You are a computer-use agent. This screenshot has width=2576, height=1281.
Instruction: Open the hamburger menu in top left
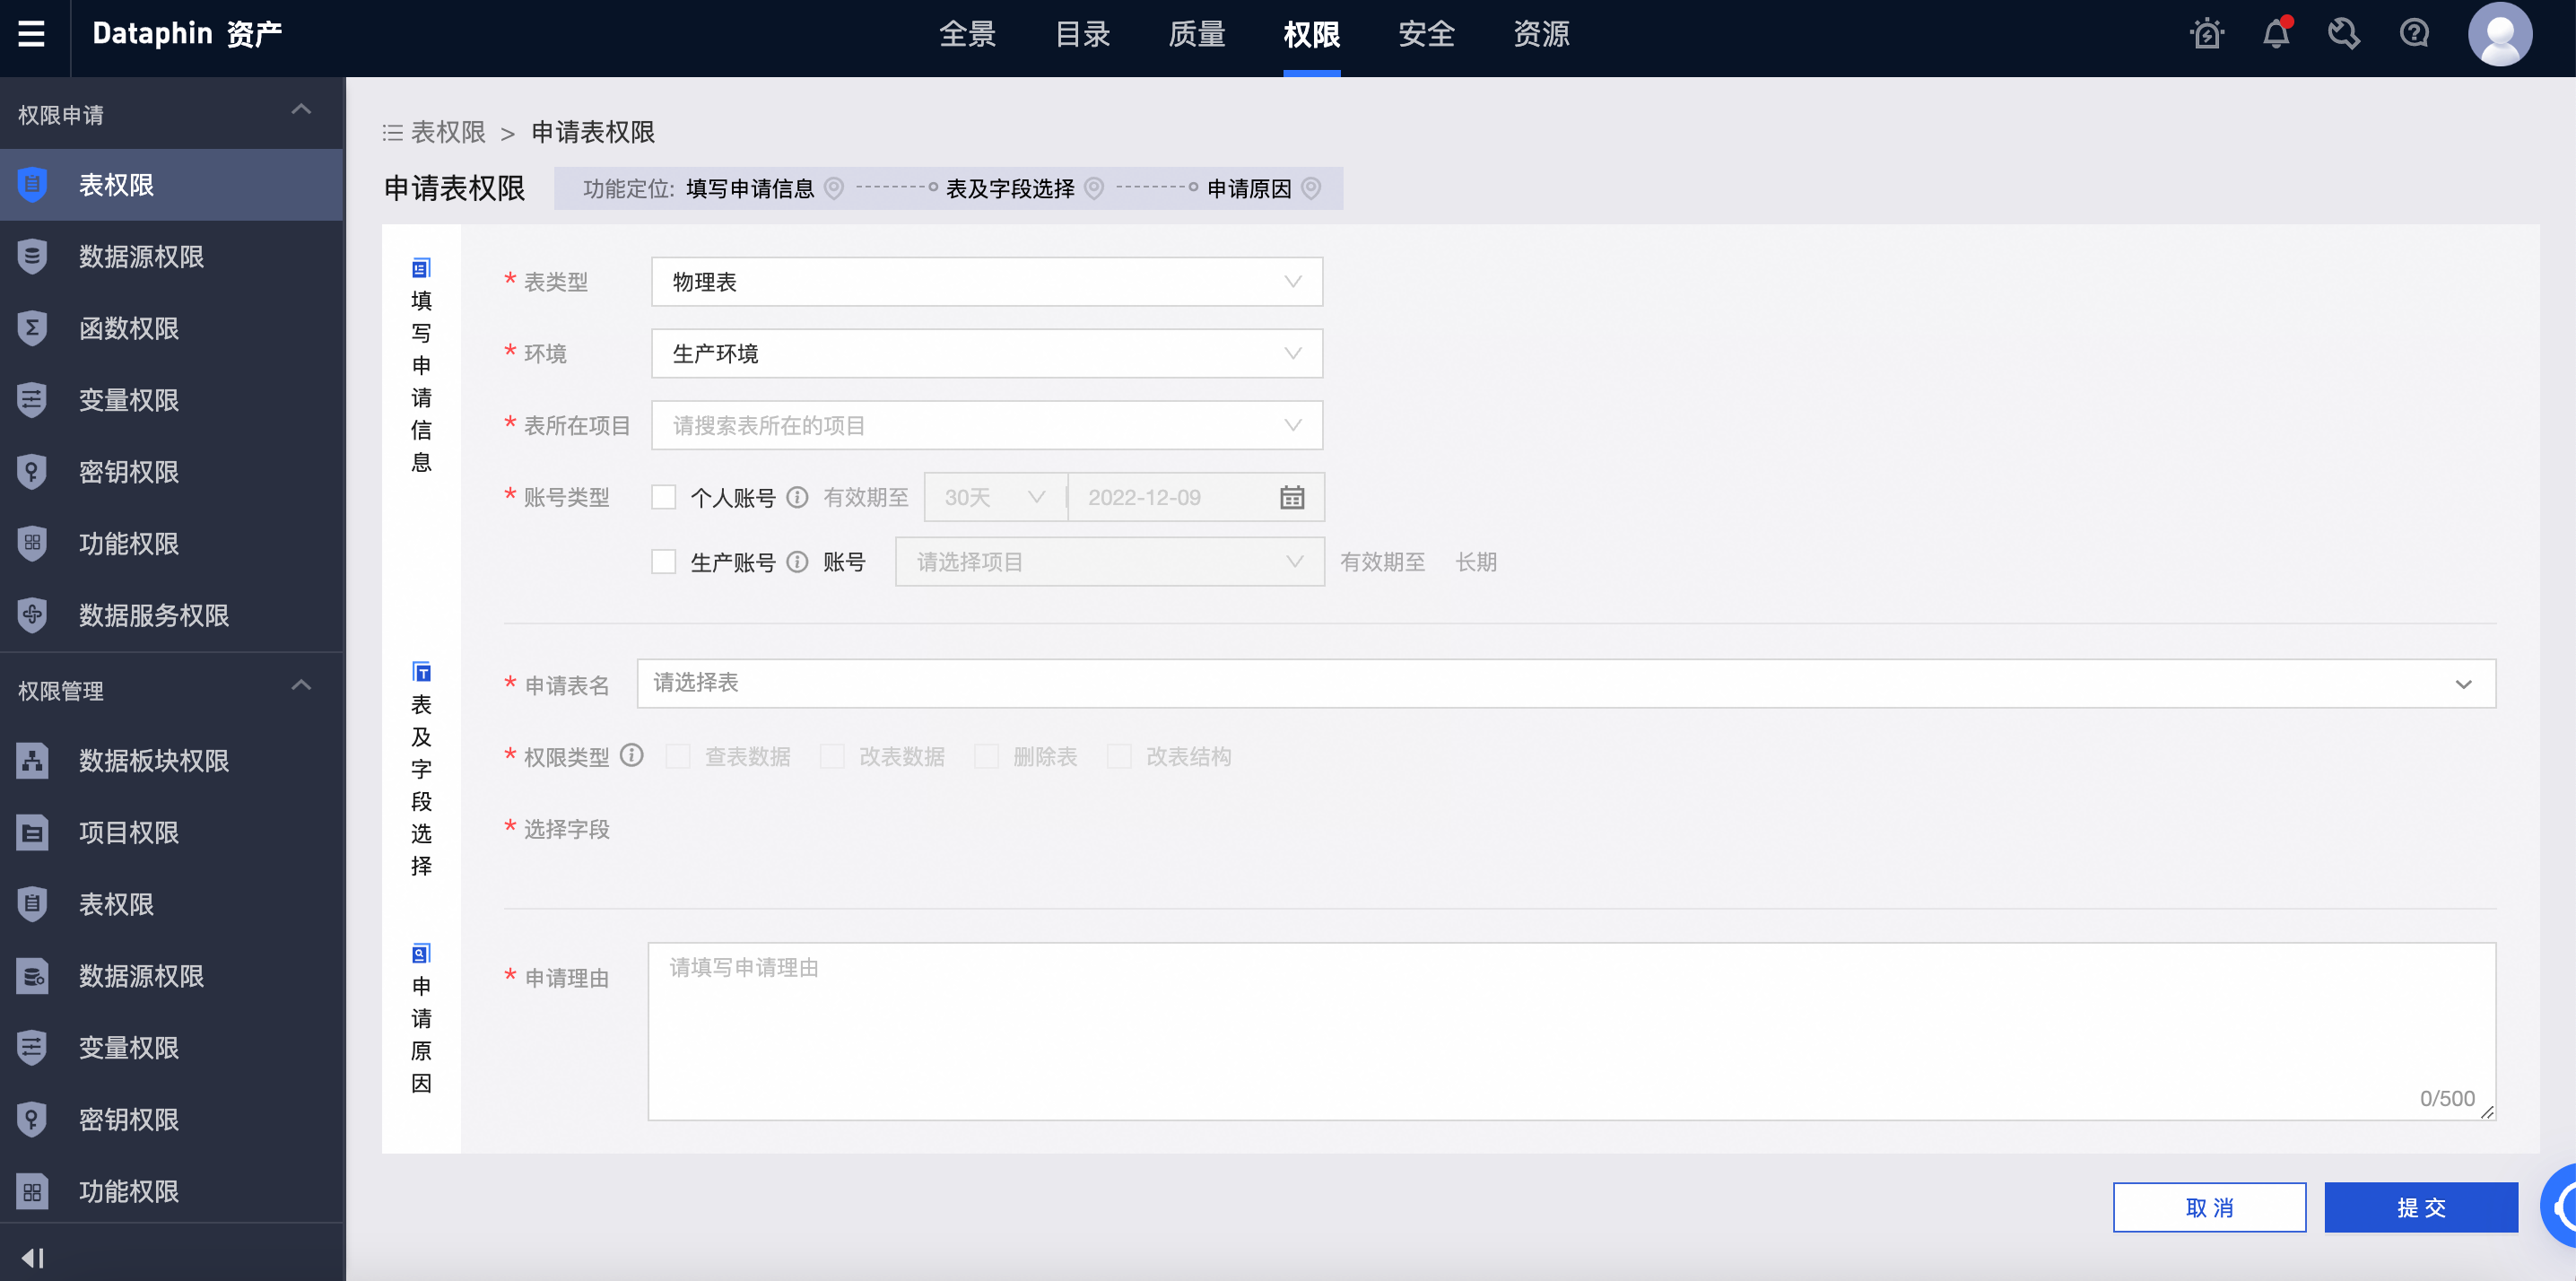click(x=31, y=33)
